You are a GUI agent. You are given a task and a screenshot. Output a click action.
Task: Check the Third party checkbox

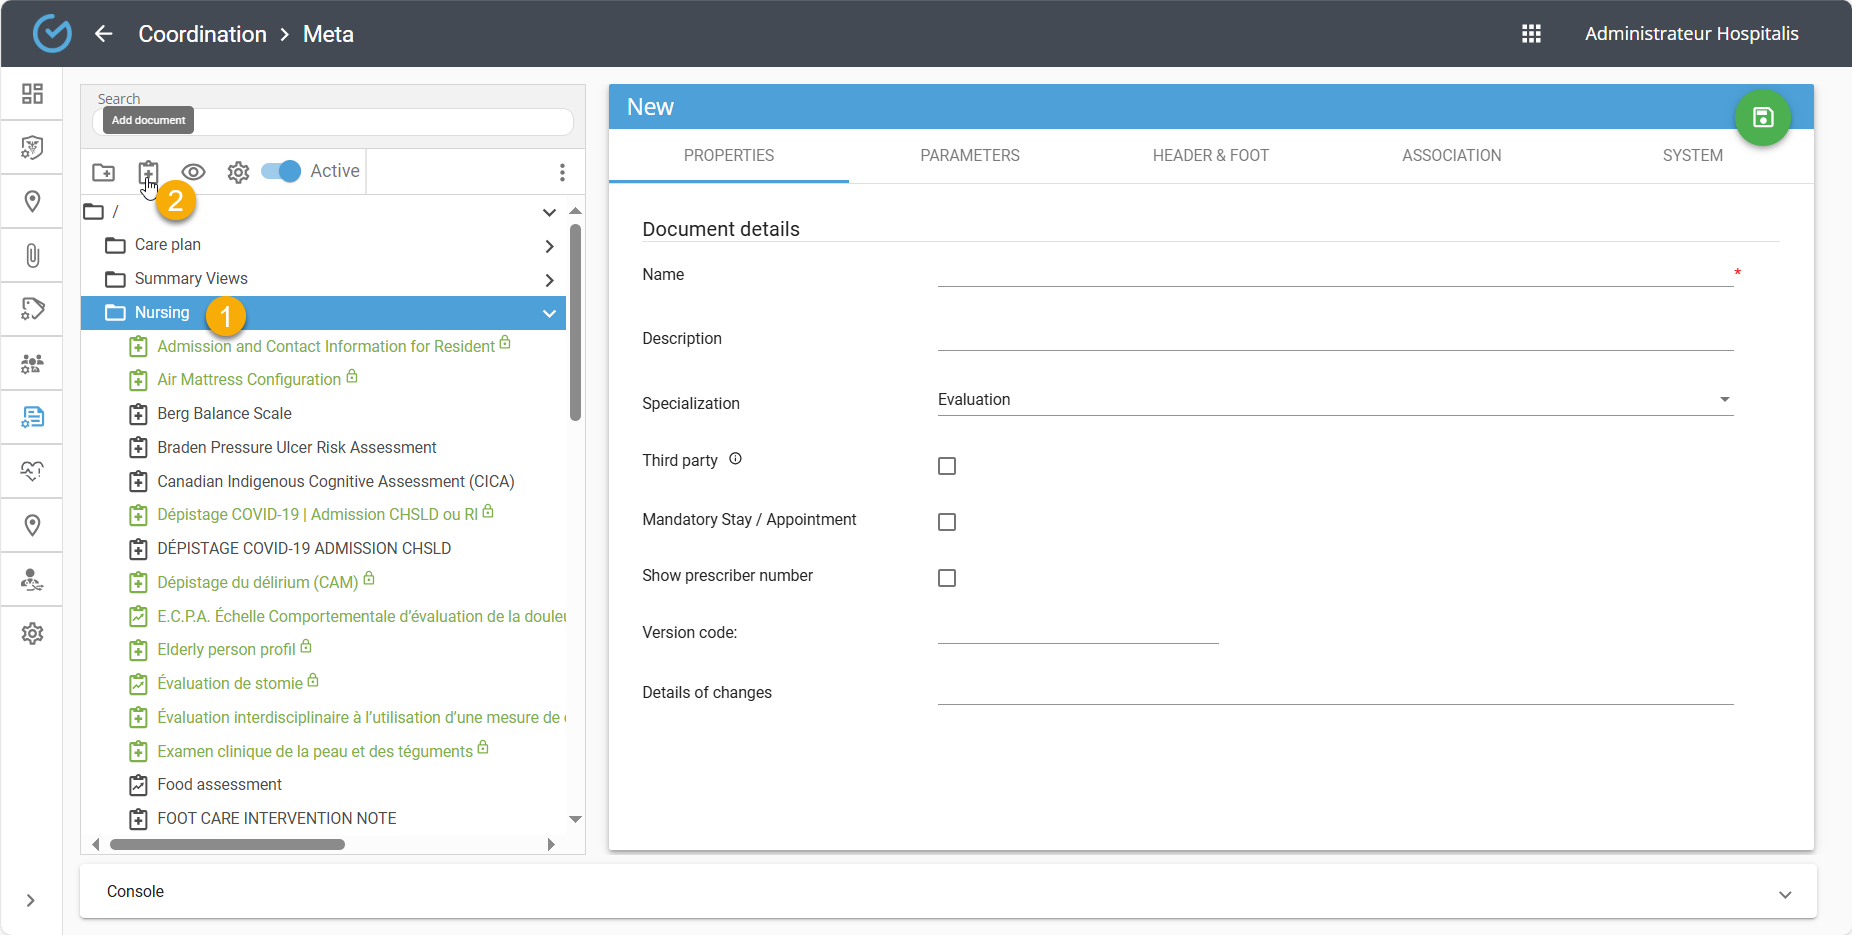point(947,466)
